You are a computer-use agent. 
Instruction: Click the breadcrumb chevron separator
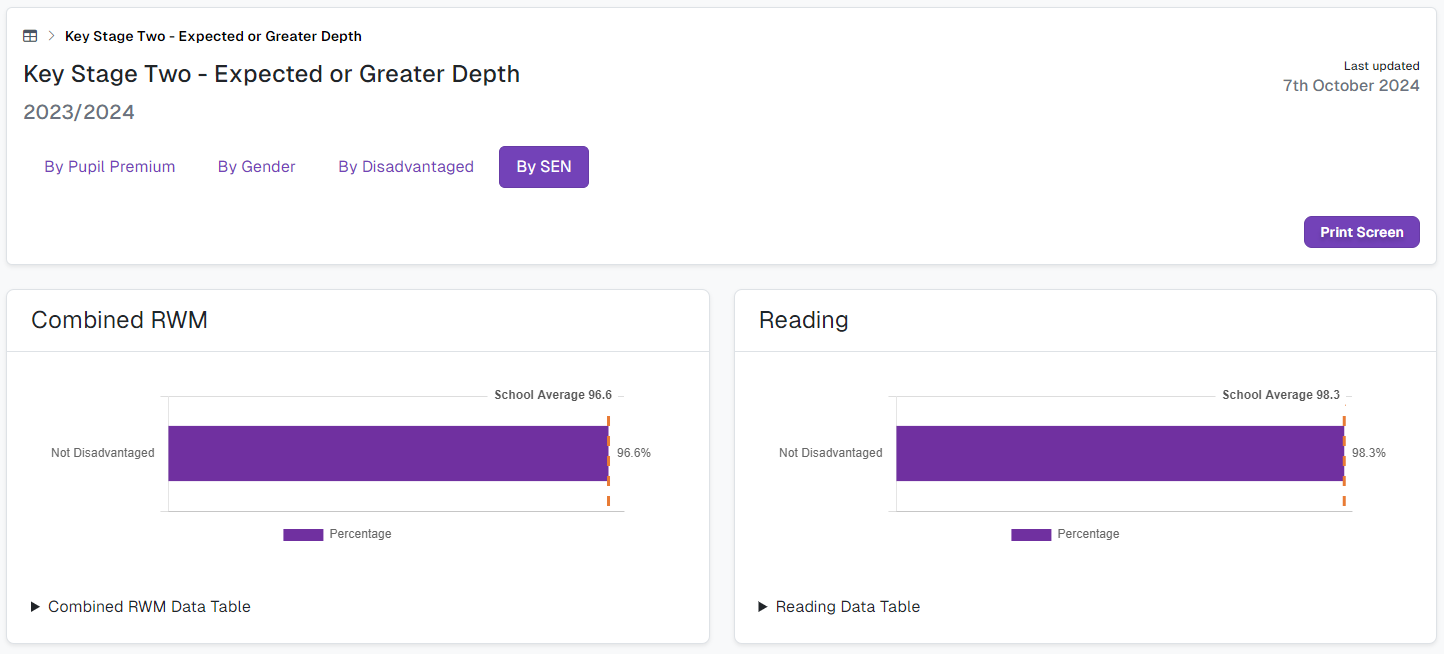[x=49, y=35]
